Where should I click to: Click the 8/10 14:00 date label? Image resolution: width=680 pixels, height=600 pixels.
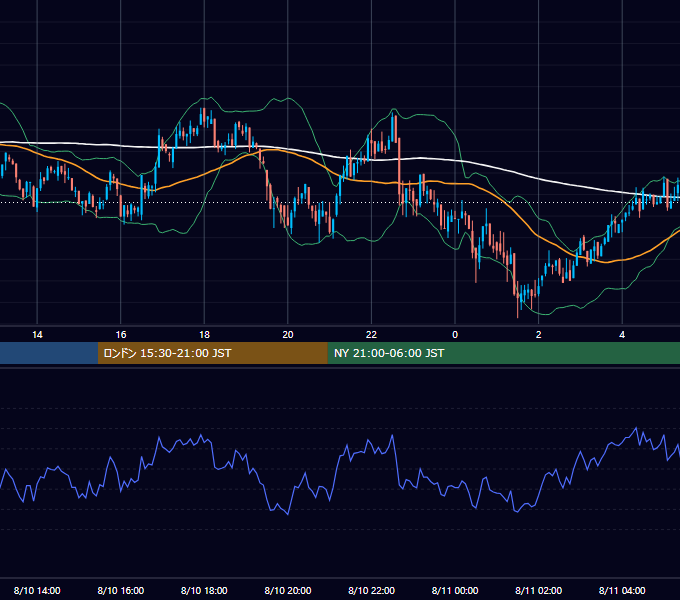click(x=37, y=590)
